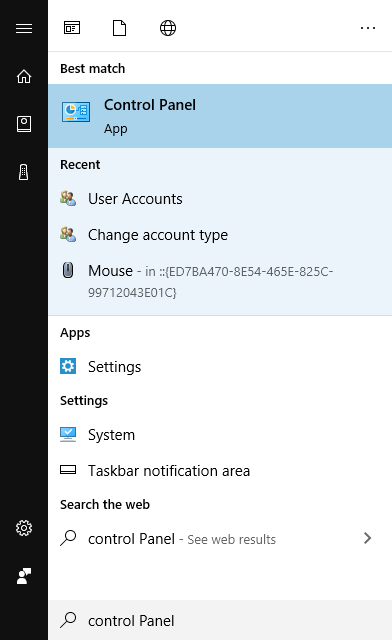Open the Mouse recent result
Viewport: 392px width, 640px height.
220,282
